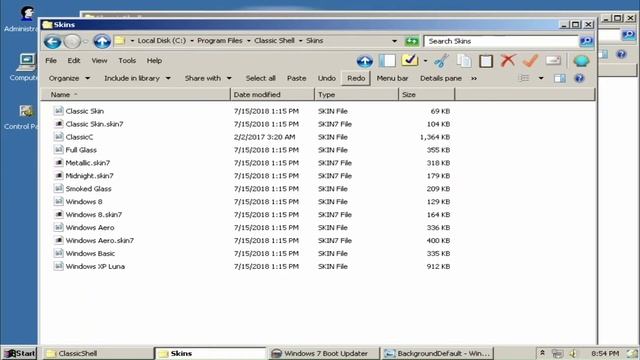640x360 pixels.
Task: Open Classic Shell settings shell icon
Action: point(581,61)
